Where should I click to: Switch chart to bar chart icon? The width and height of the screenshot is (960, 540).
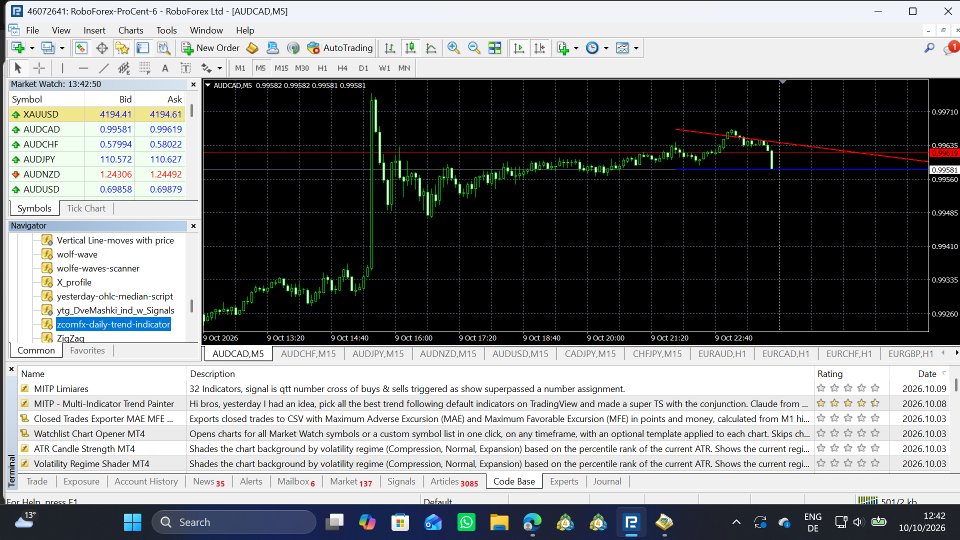389,48
